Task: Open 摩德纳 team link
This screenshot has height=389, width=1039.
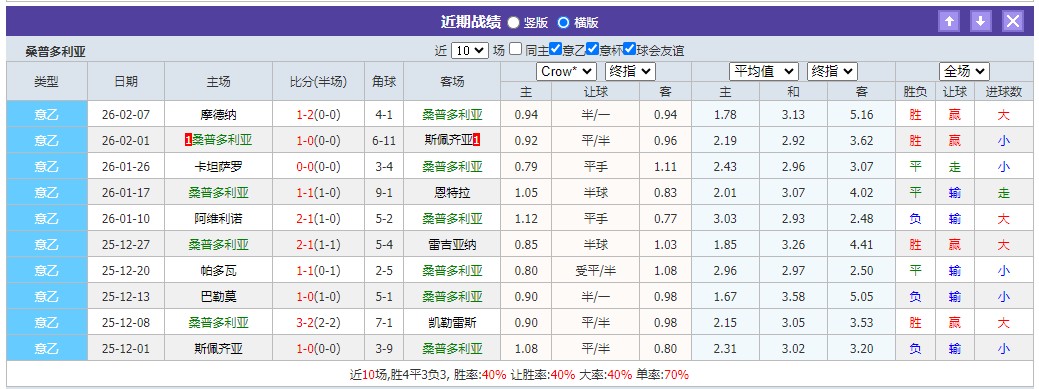Action: 218,115
